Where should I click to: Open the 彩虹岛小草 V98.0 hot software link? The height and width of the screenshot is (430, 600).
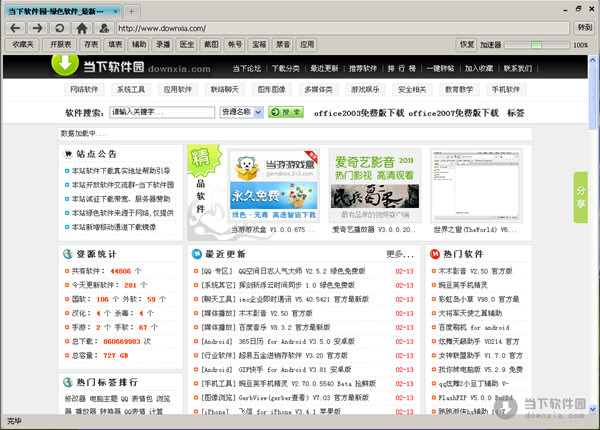tap(479, 299)
